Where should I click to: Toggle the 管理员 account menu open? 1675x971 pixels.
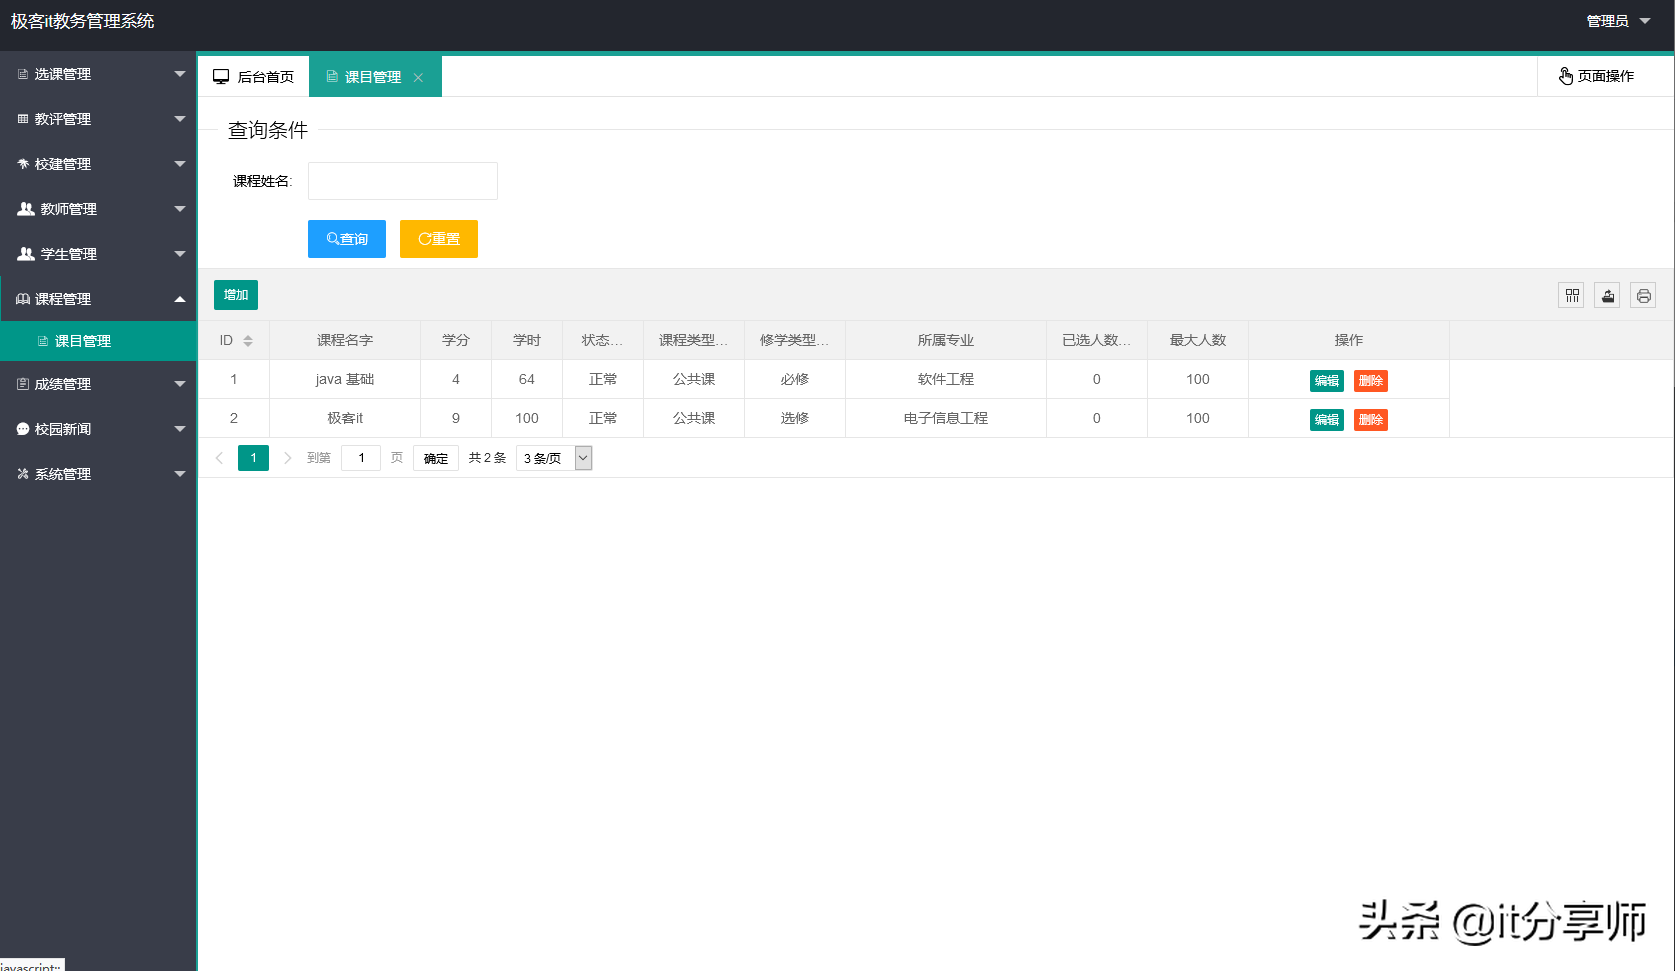tap(1618, 20)
